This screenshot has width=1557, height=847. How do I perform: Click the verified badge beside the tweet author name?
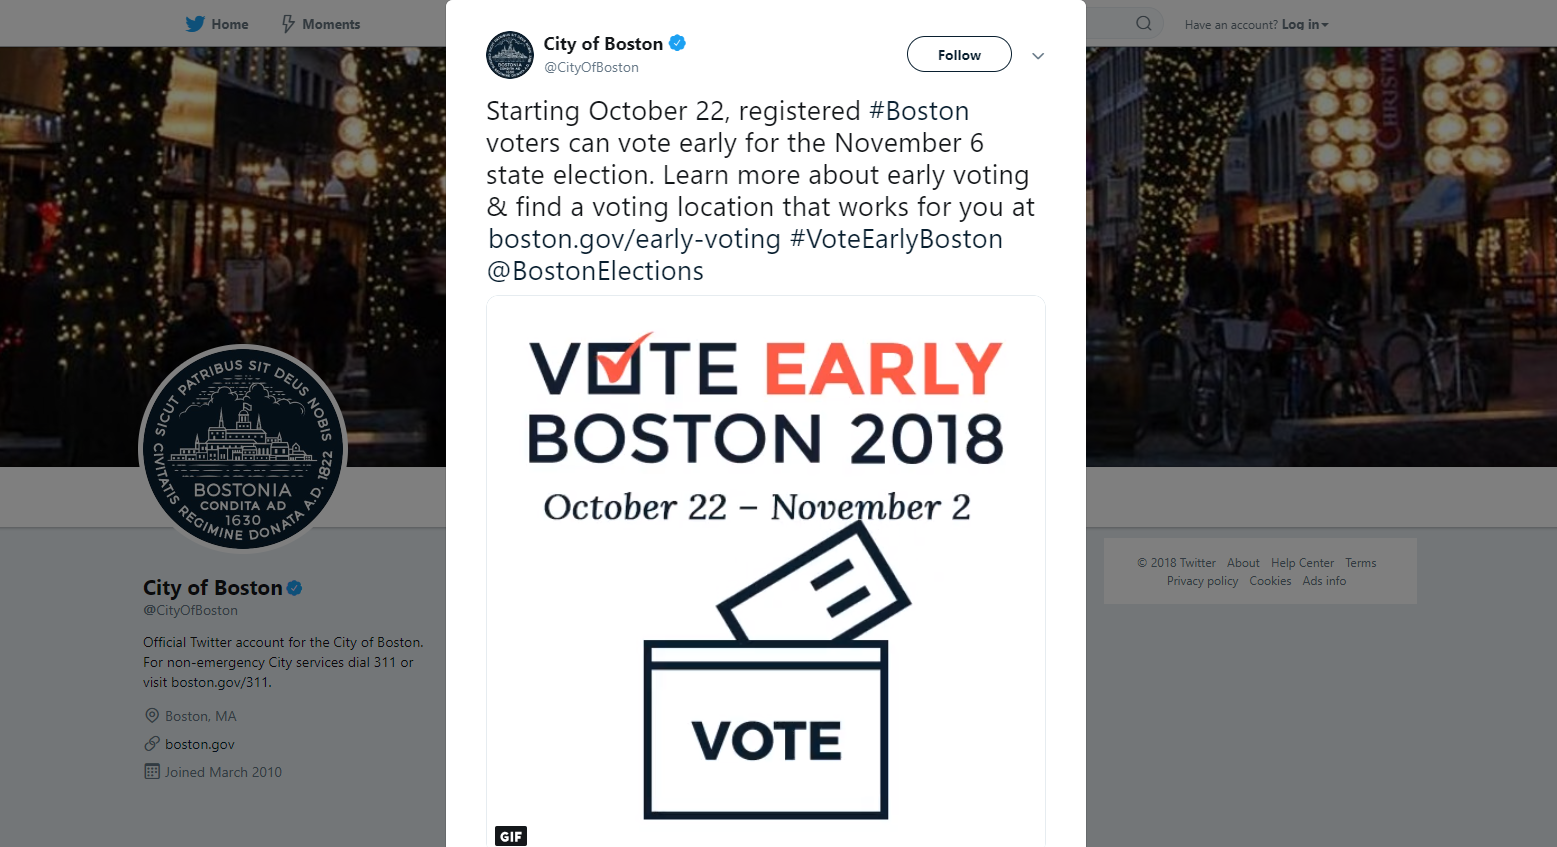pos(677,43)
